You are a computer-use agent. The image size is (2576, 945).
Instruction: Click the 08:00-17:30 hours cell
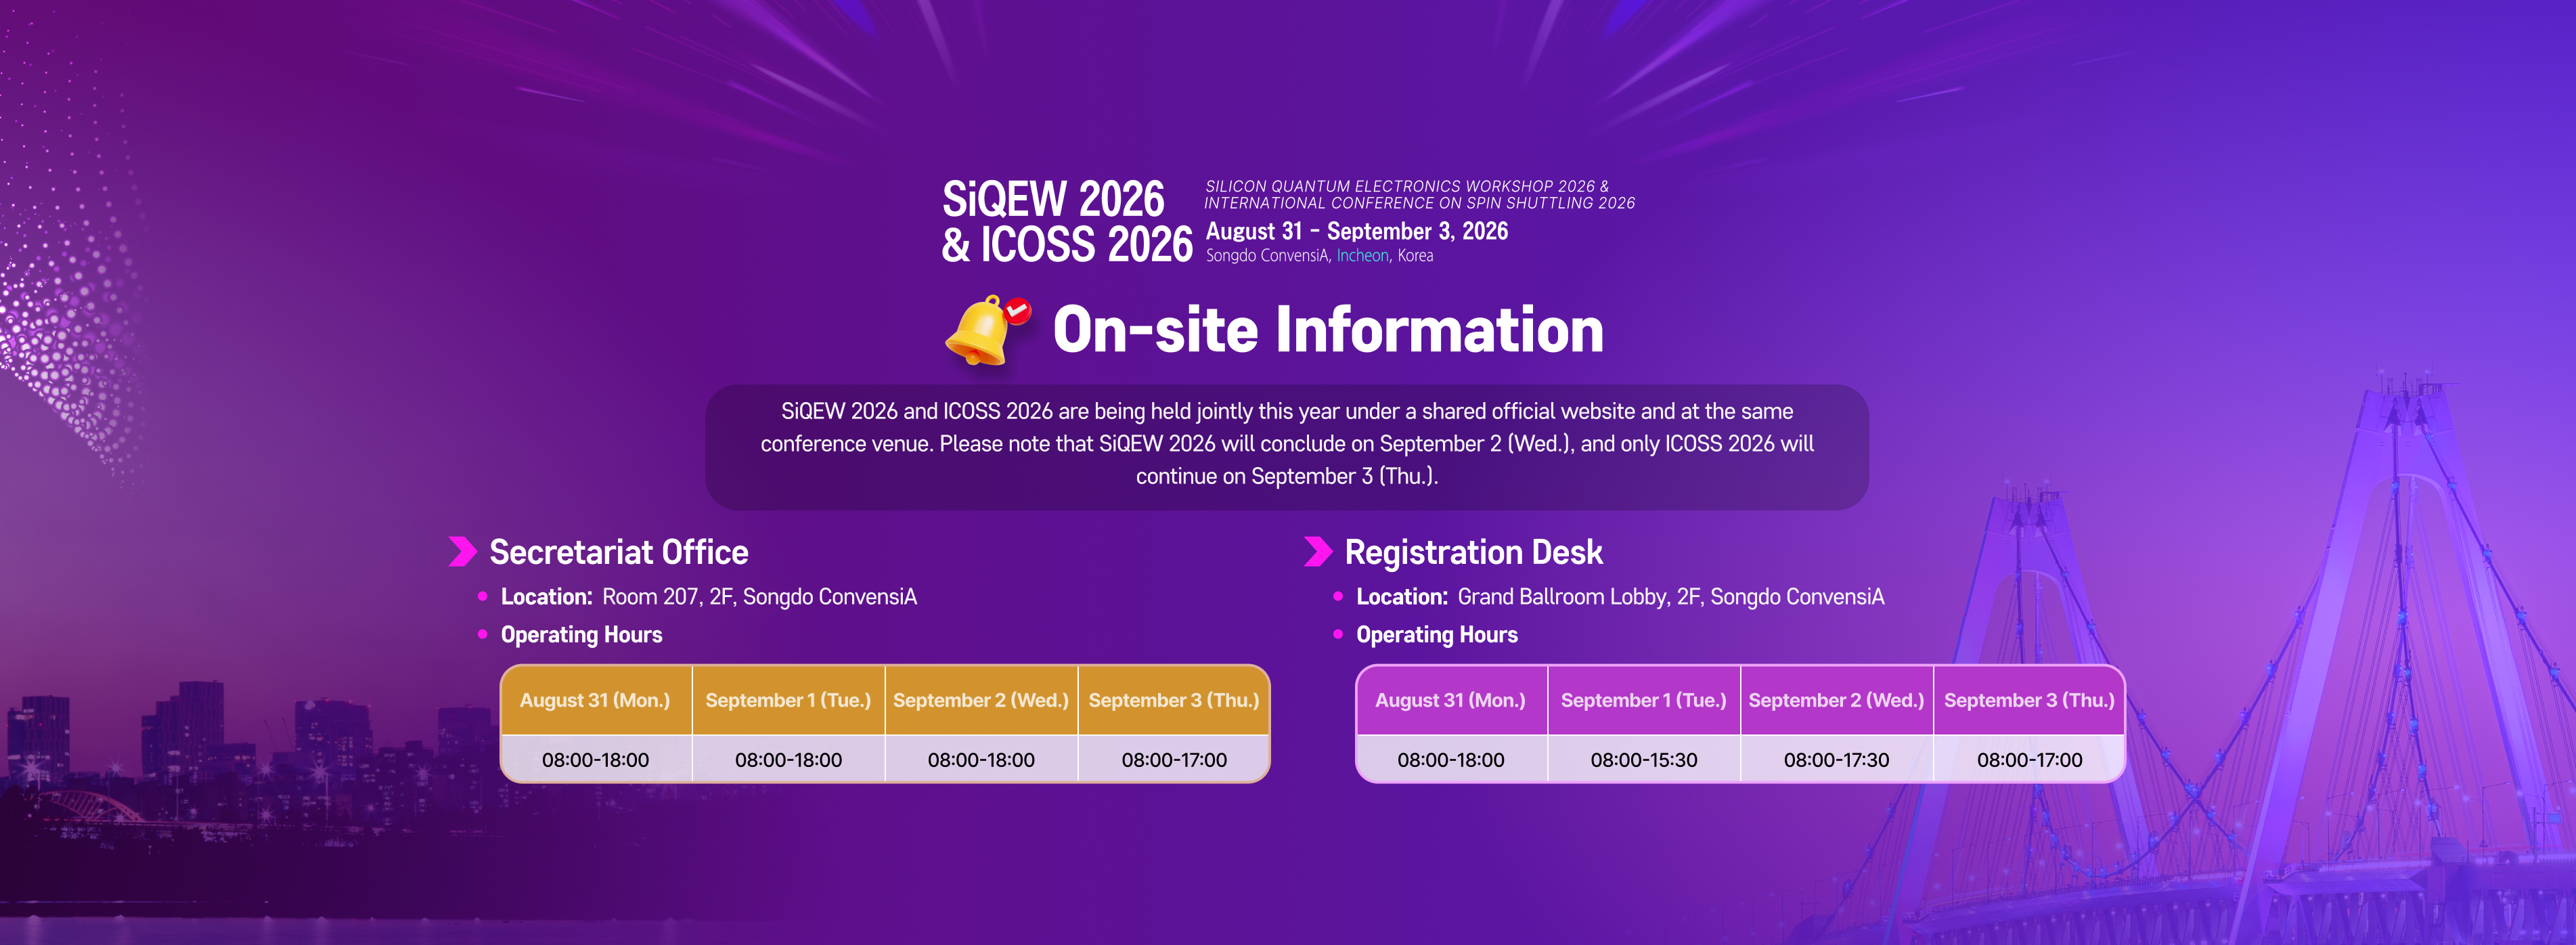1836,759
